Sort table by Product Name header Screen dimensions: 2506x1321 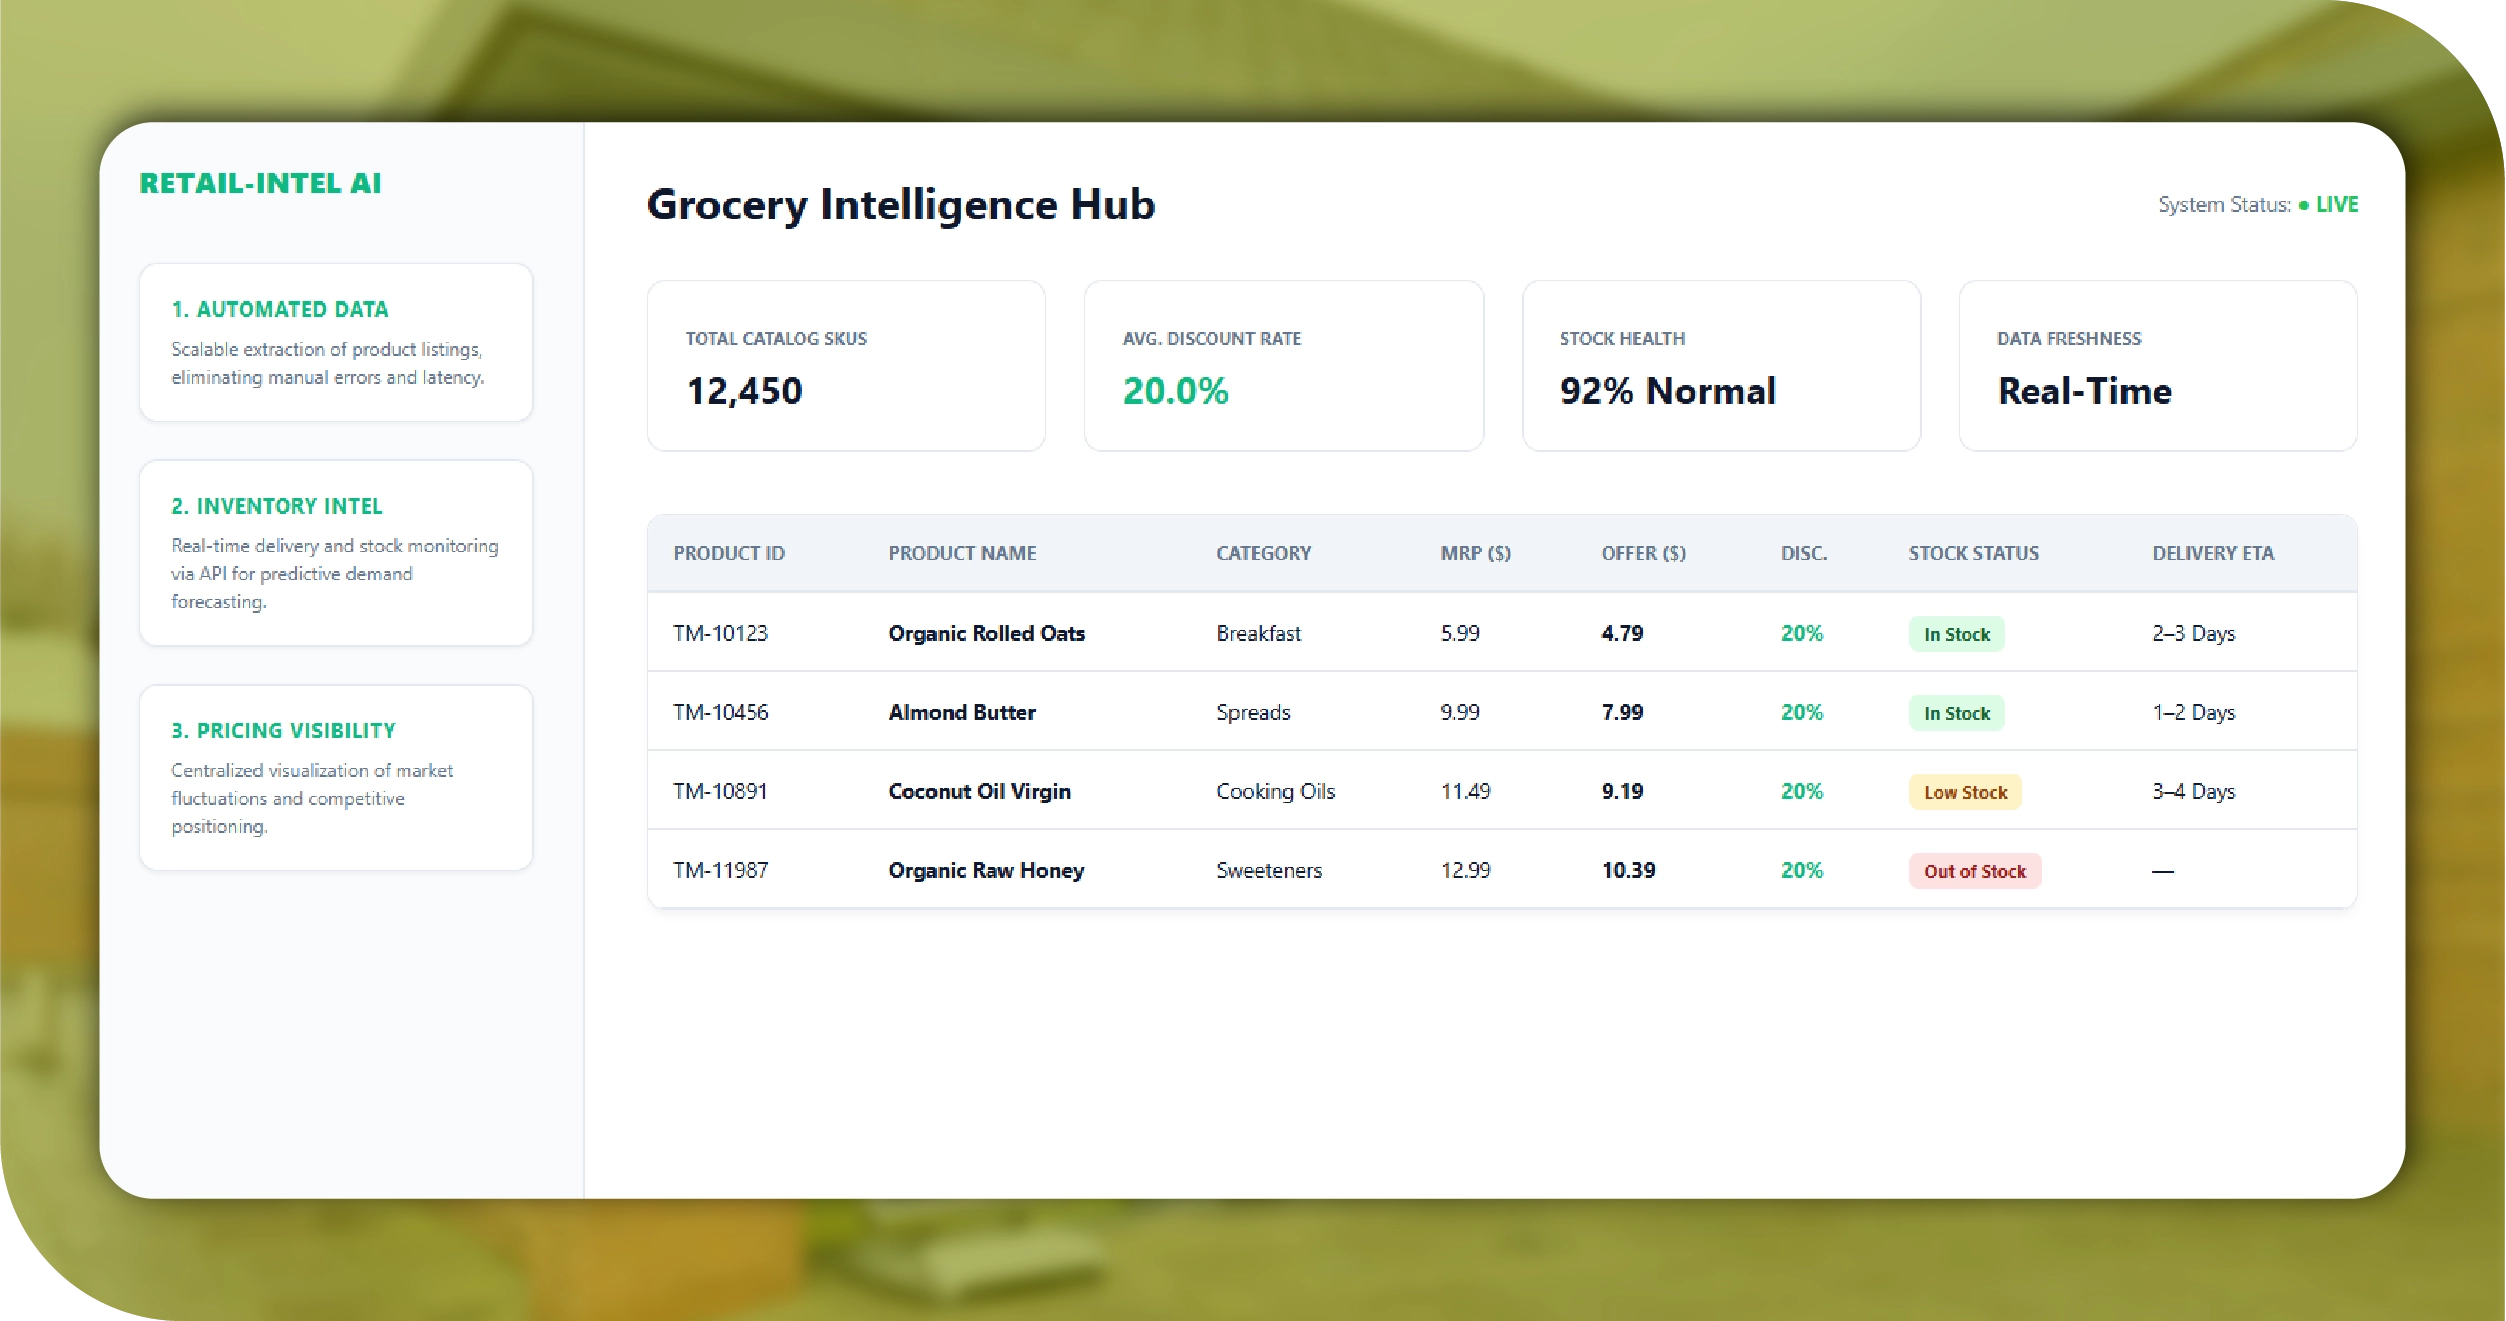pyautogui.click(x=962, y=553)
